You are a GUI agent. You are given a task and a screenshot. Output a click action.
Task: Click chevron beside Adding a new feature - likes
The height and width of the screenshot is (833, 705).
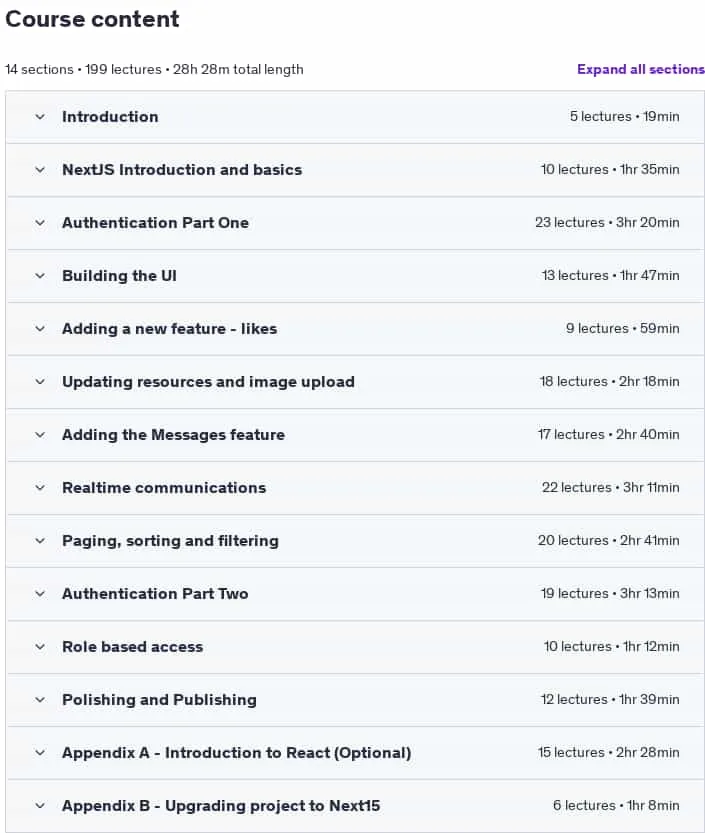pyautogui.click(x=40, y=329)
